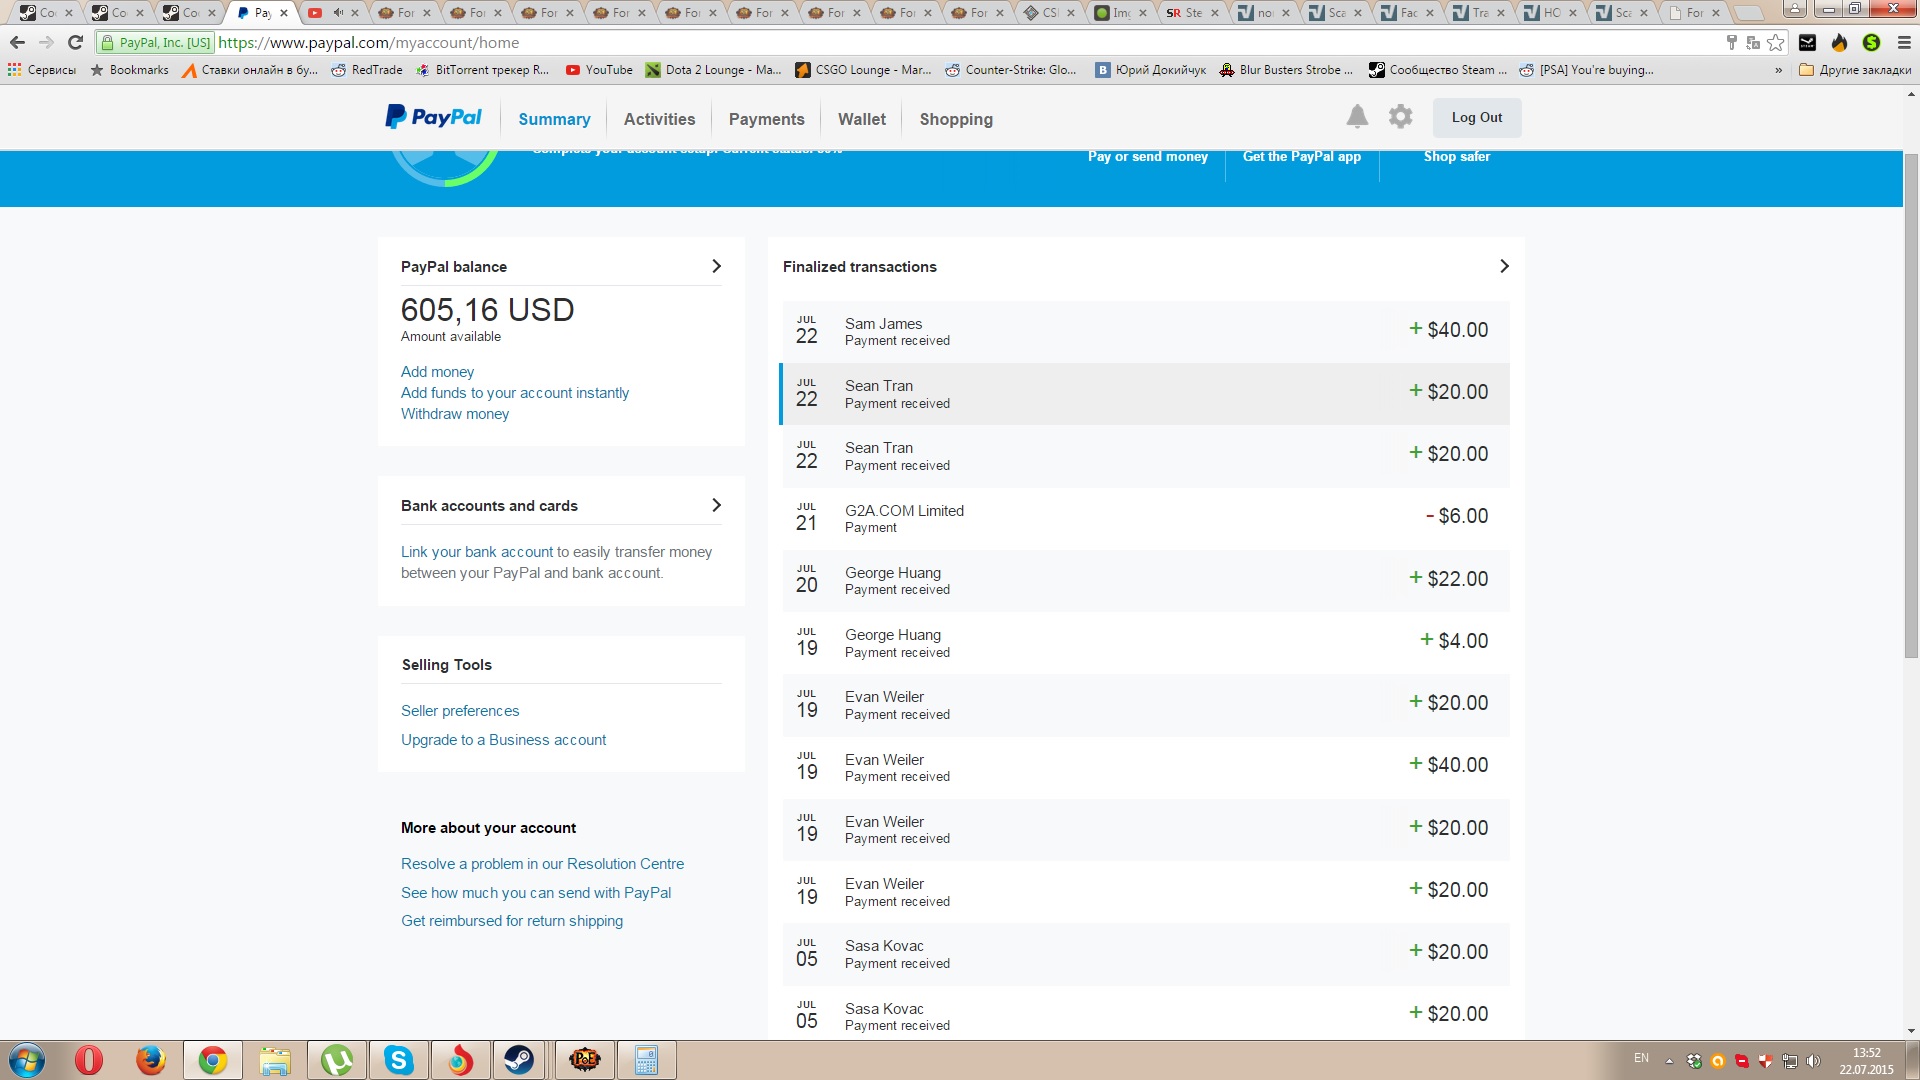This screenshot has width=1920, height=1080.
Task: Open the PayPal notifications bell
Action: [x=1356, y=117]
